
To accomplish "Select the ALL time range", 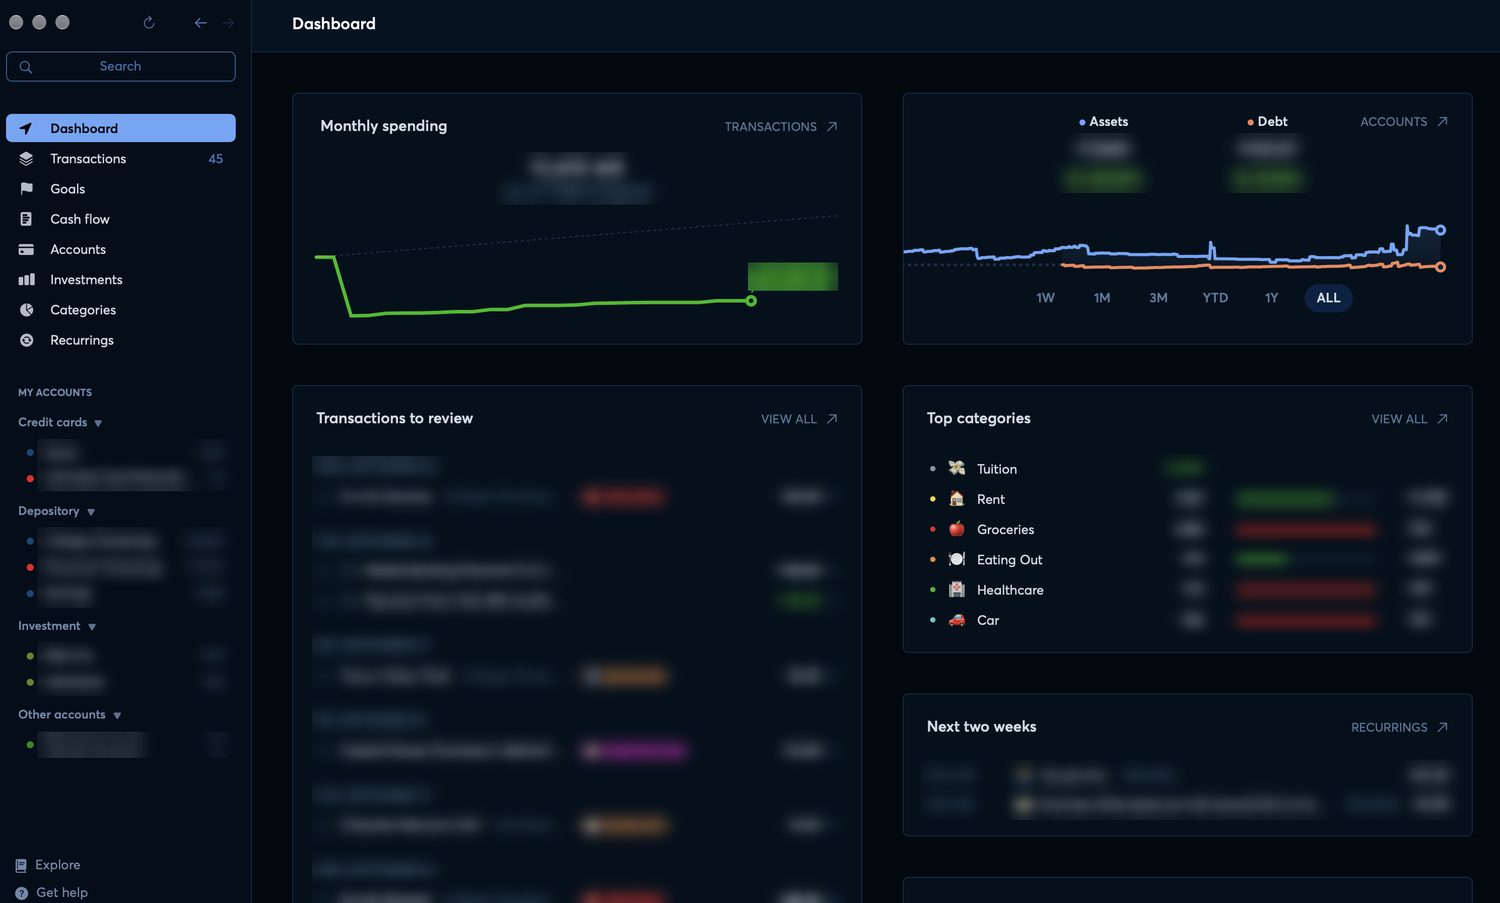I will [x=1328, y=298].
